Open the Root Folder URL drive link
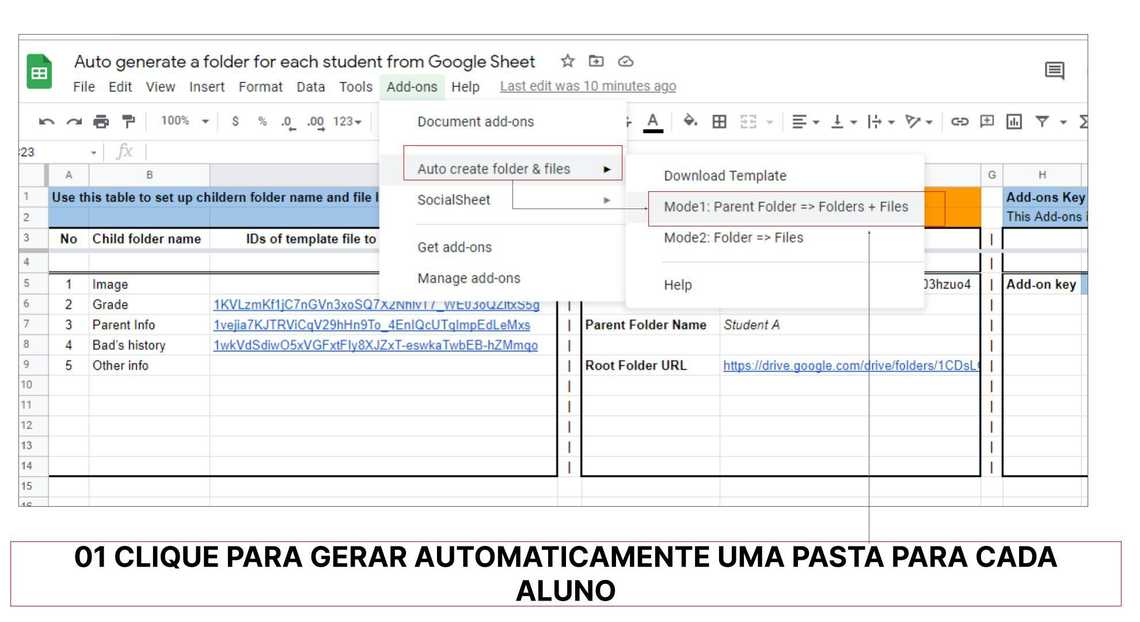Screen dimensions: 1140x622 851,365
